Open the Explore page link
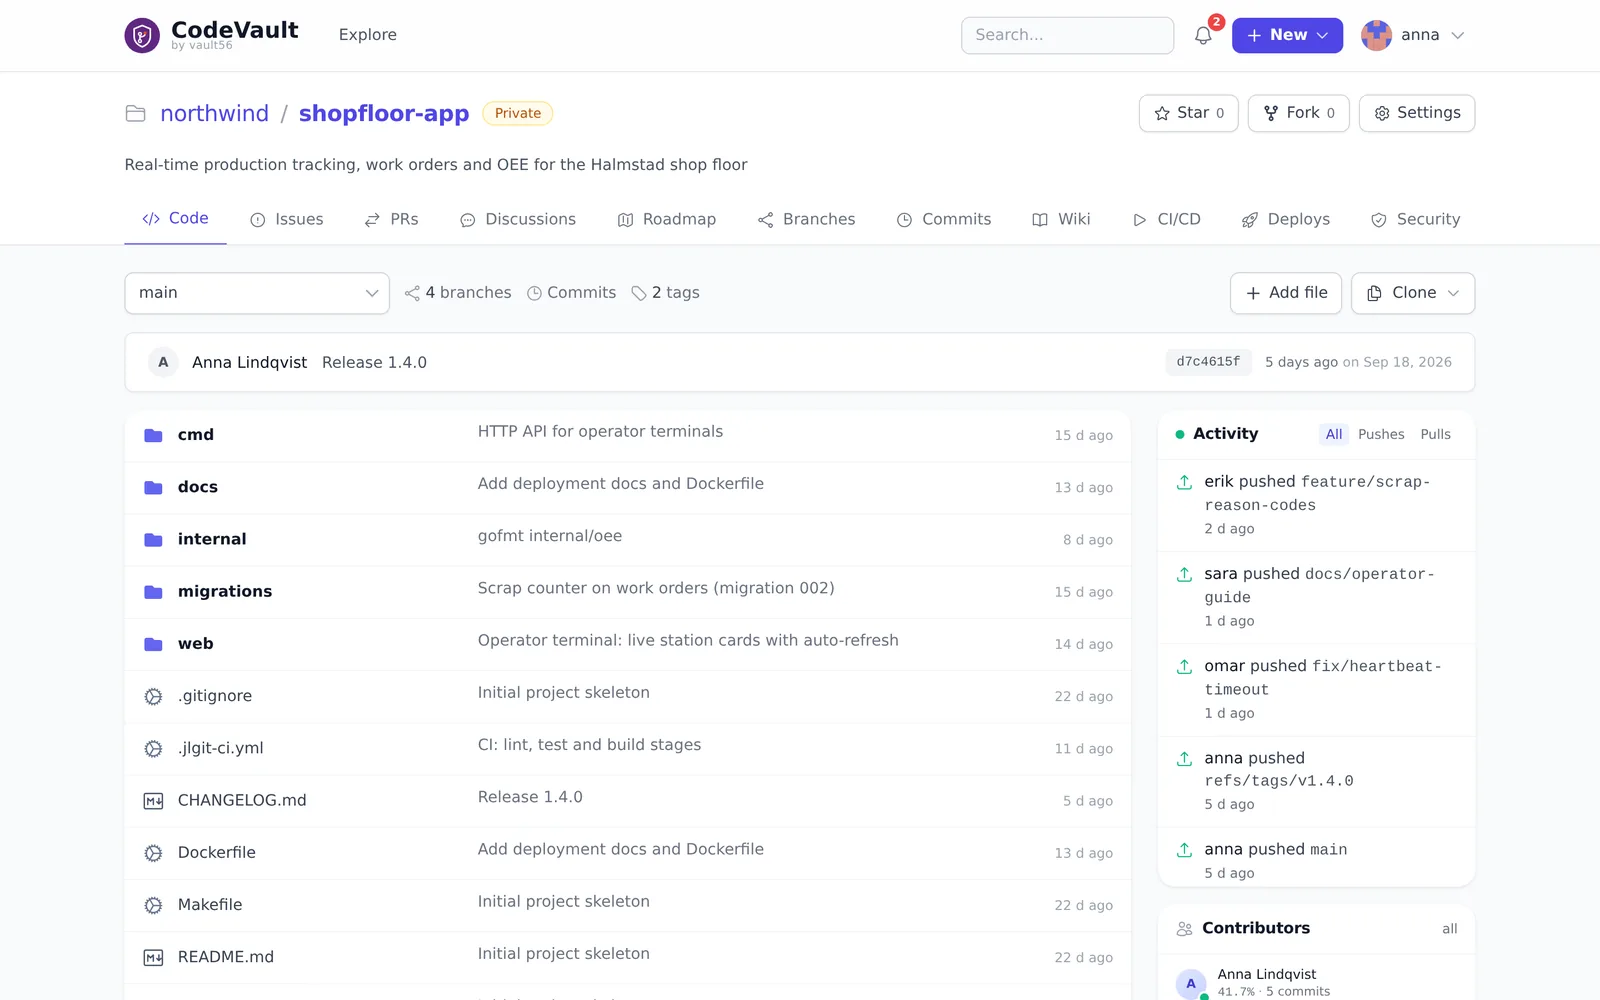 368,35
